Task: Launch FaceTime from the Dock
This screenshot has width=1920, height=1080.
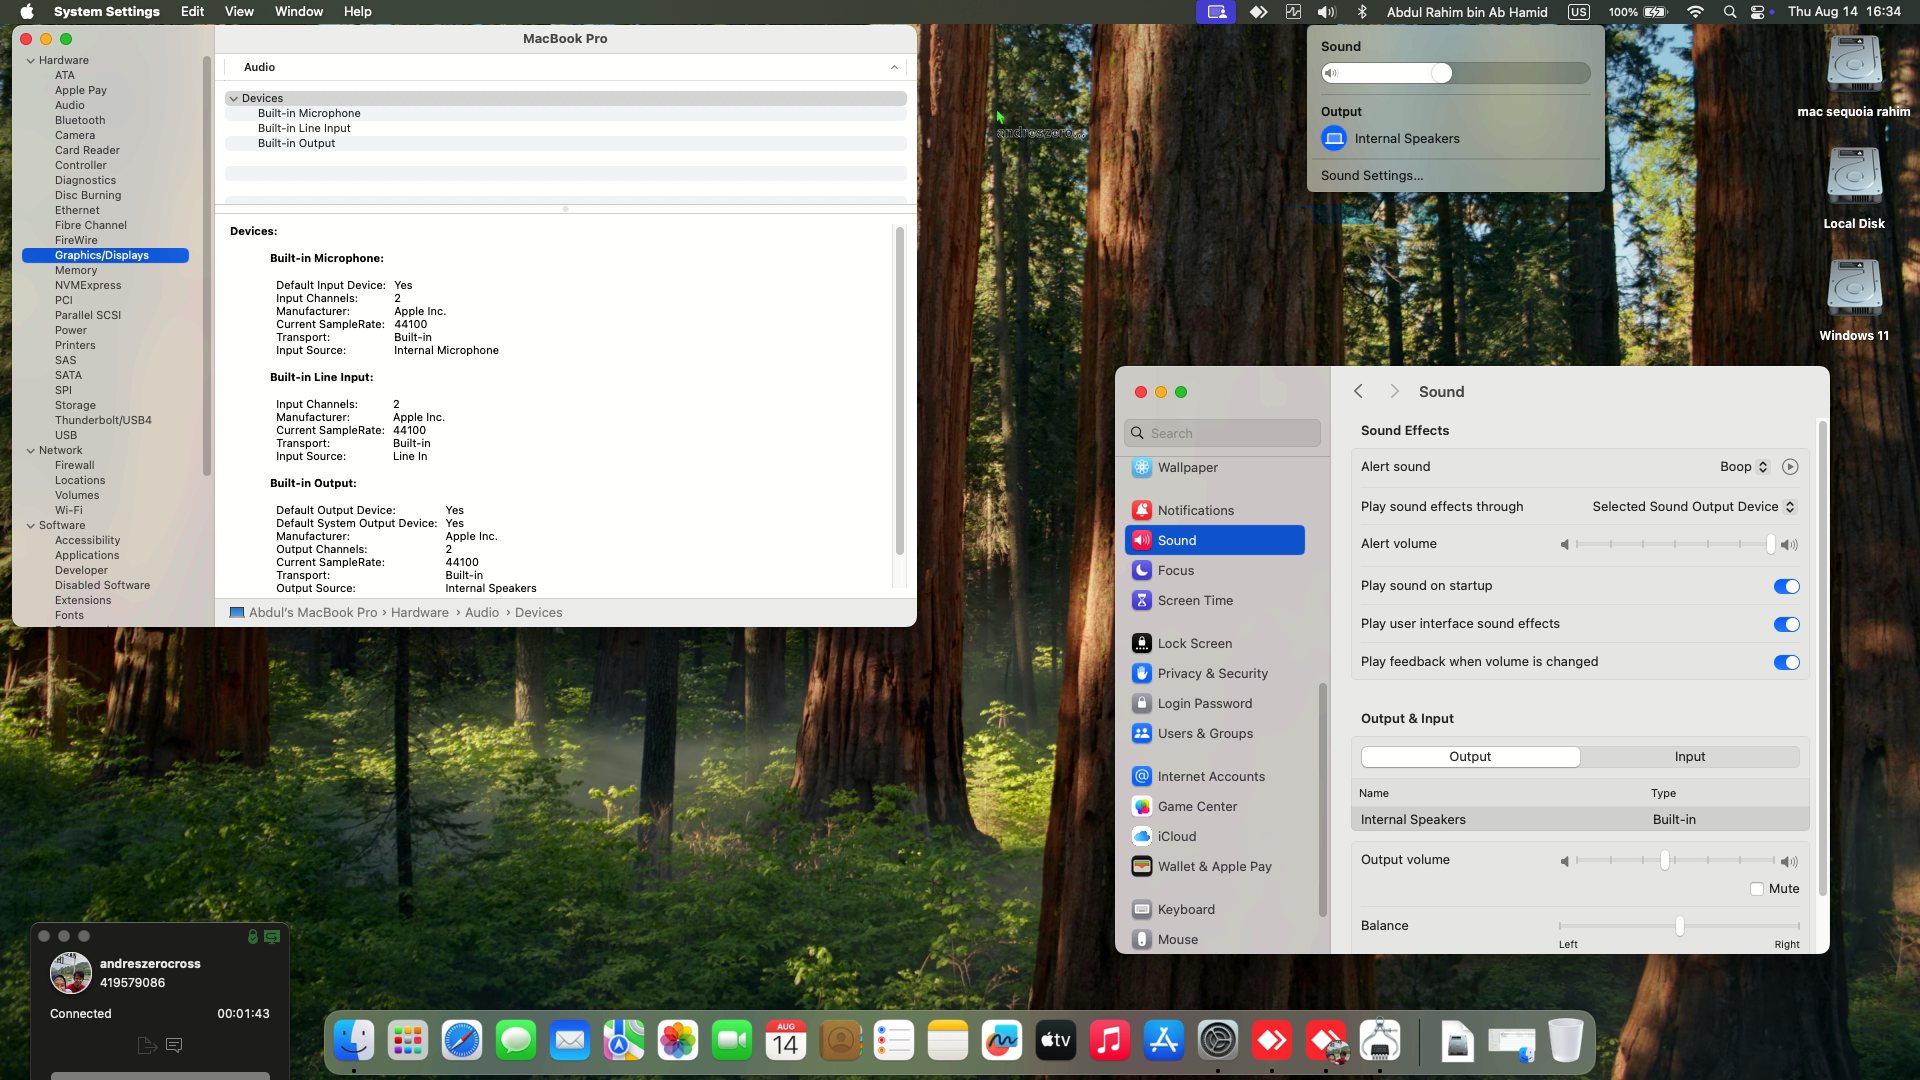Action: point(732,1041)
